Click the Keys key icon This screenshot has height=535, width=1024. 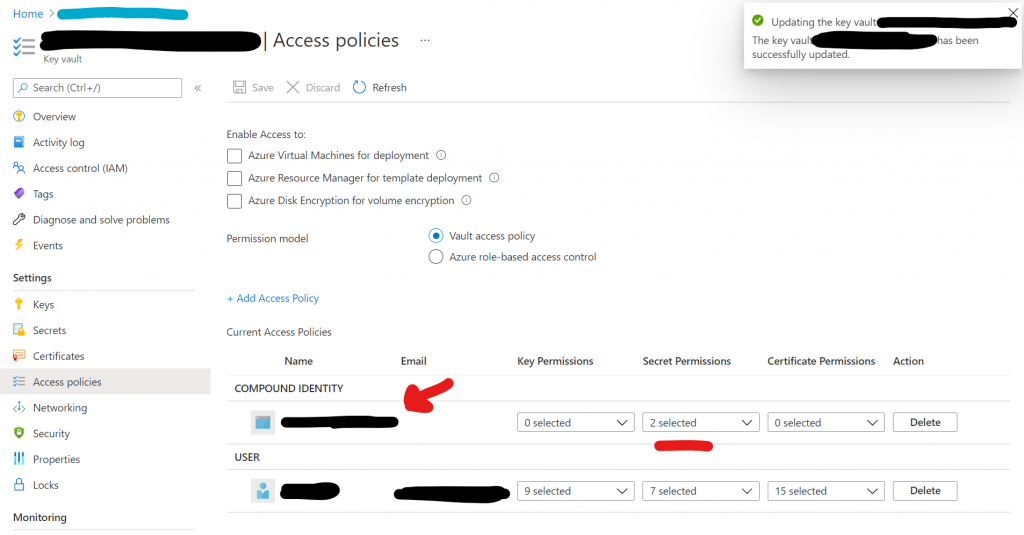[19, 304]
